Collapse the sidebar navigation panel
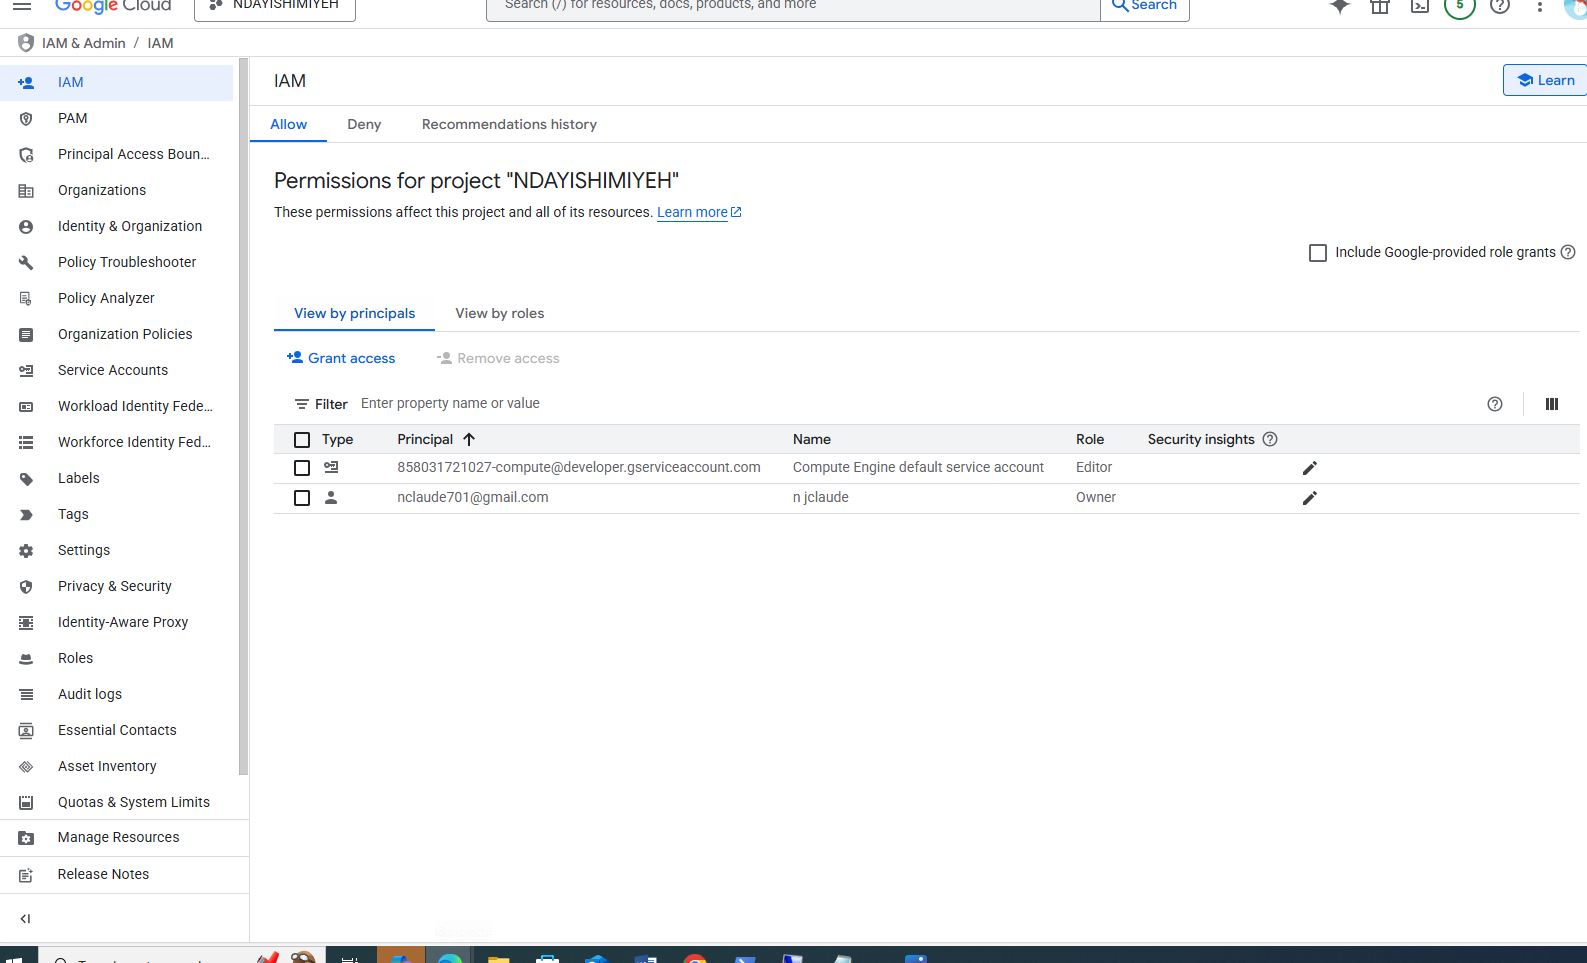The width and height of the screenshot is (1587, 963). (x=26, y=918)
